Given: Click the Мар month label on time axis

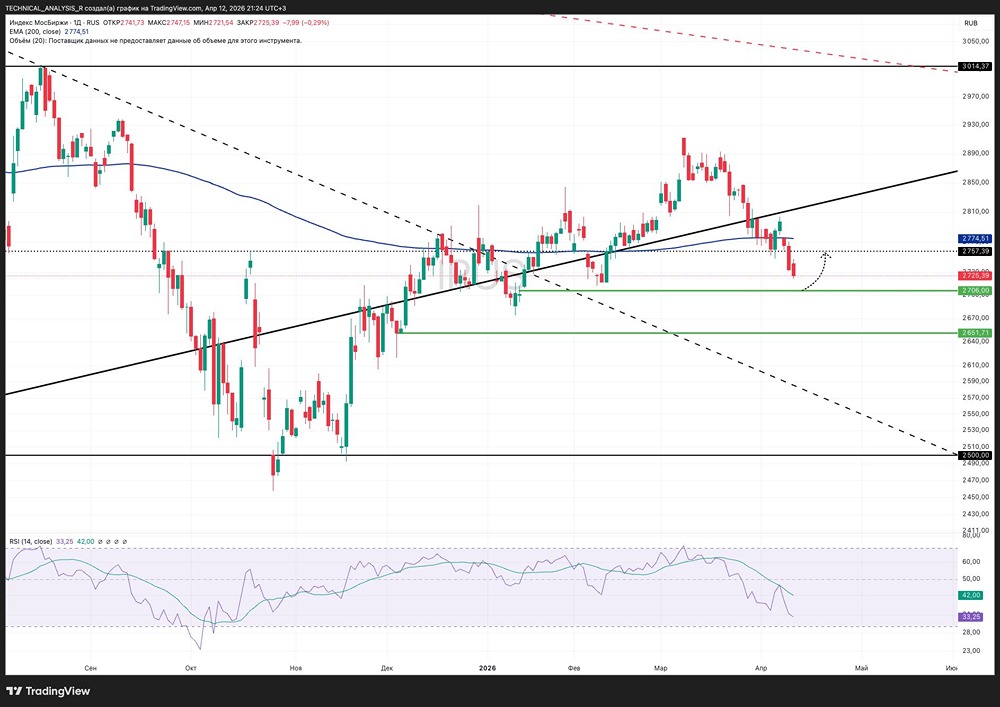Looking at the screenshot, I should pos(661,668).
